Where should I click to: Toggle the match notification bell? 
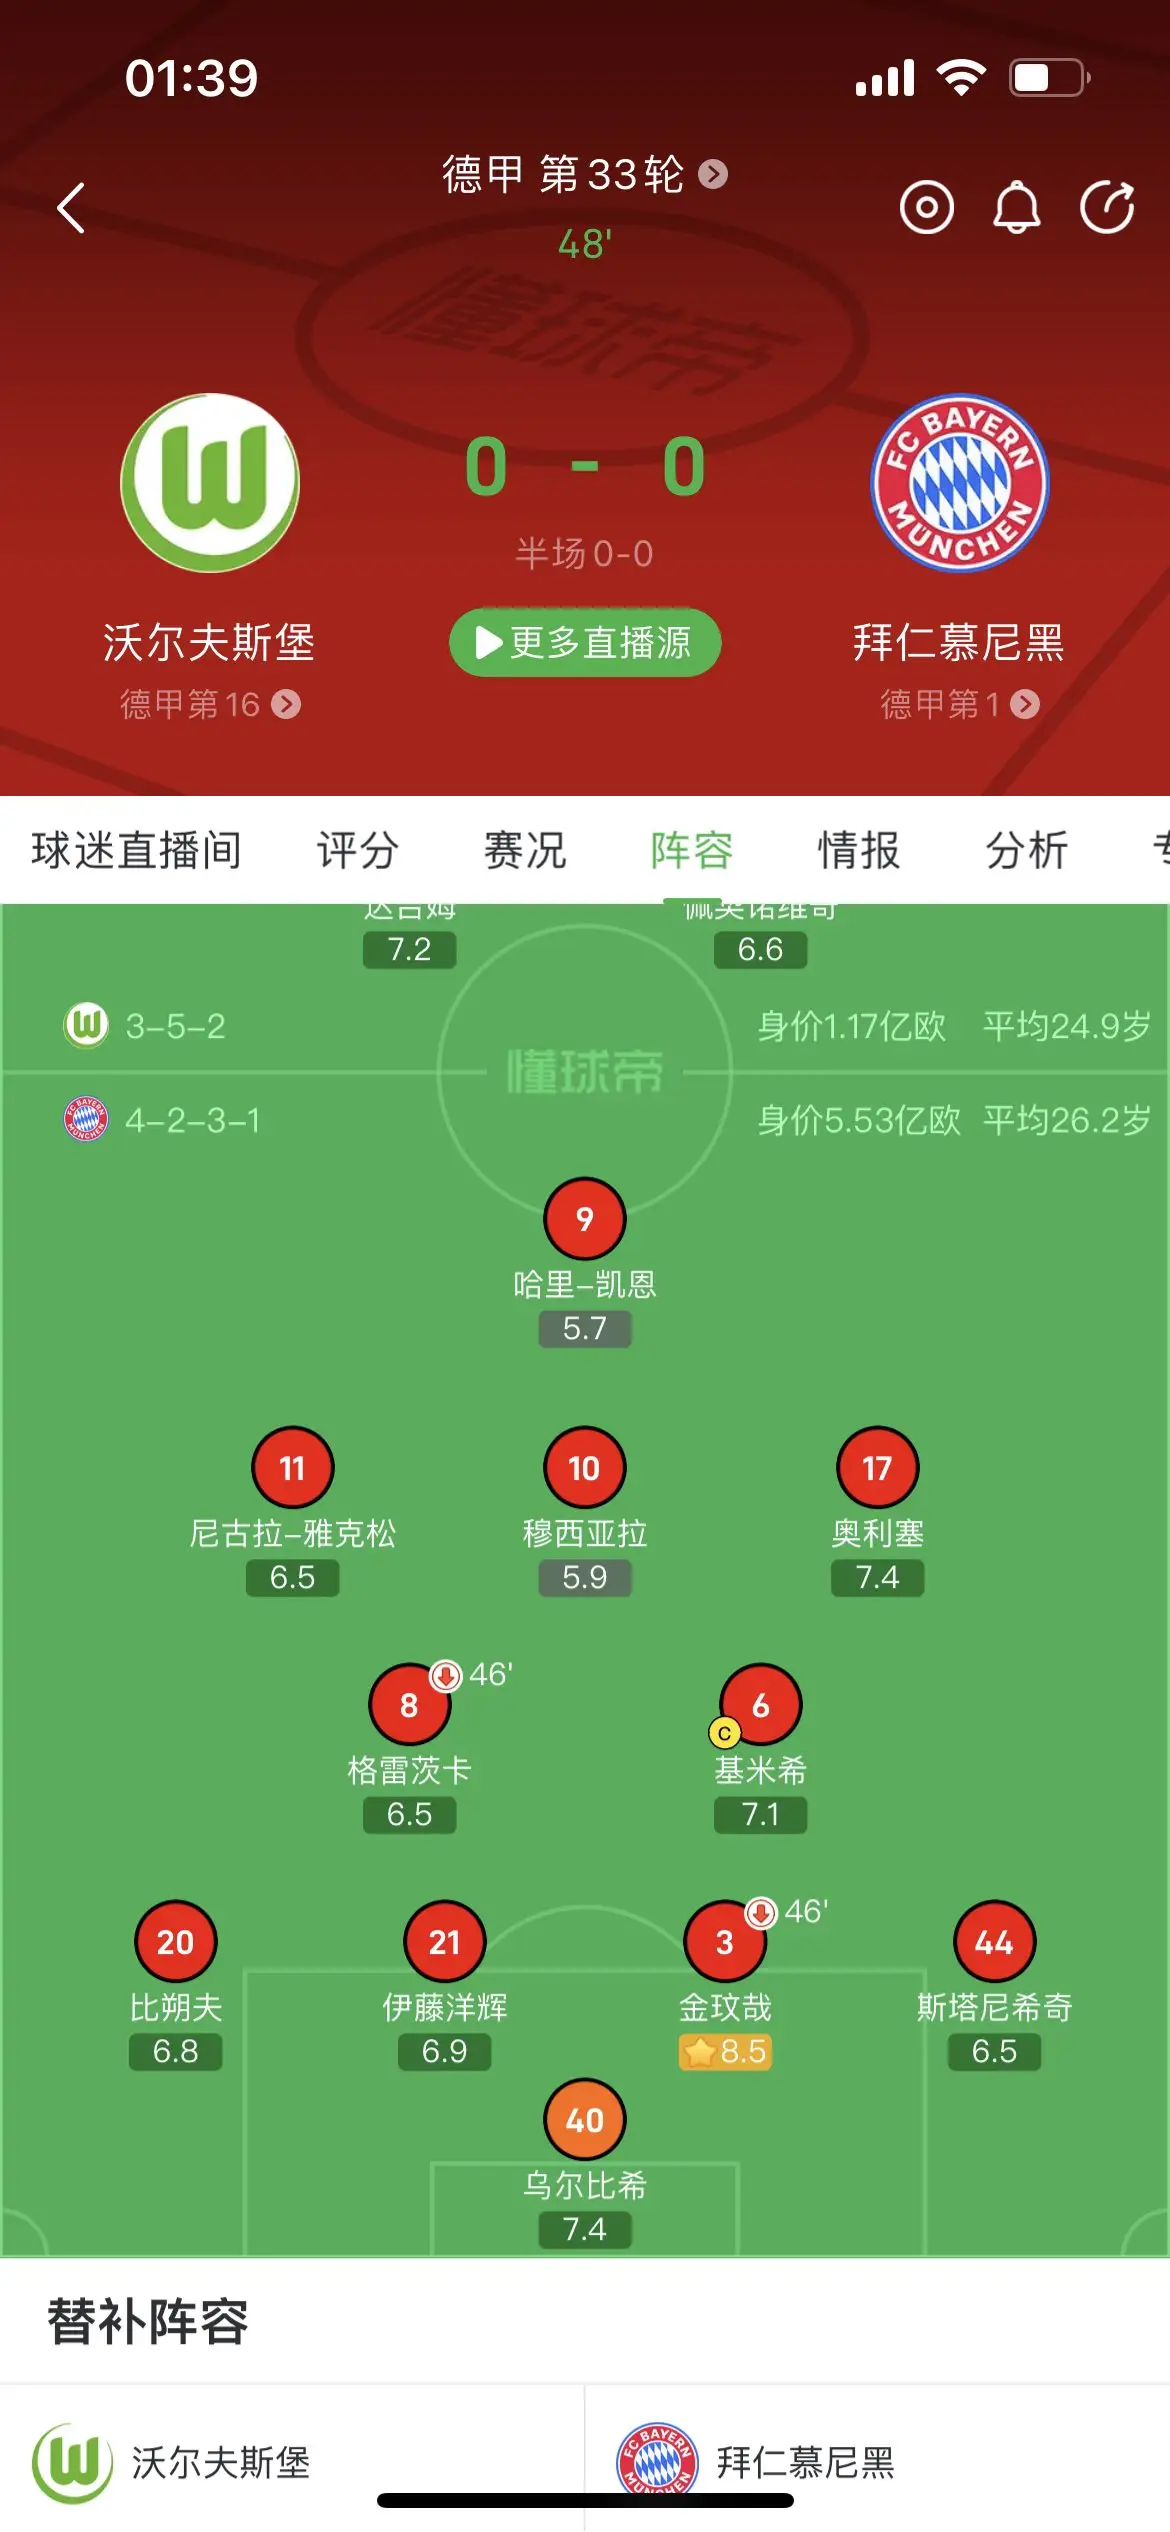click(x=1016, y=208)
